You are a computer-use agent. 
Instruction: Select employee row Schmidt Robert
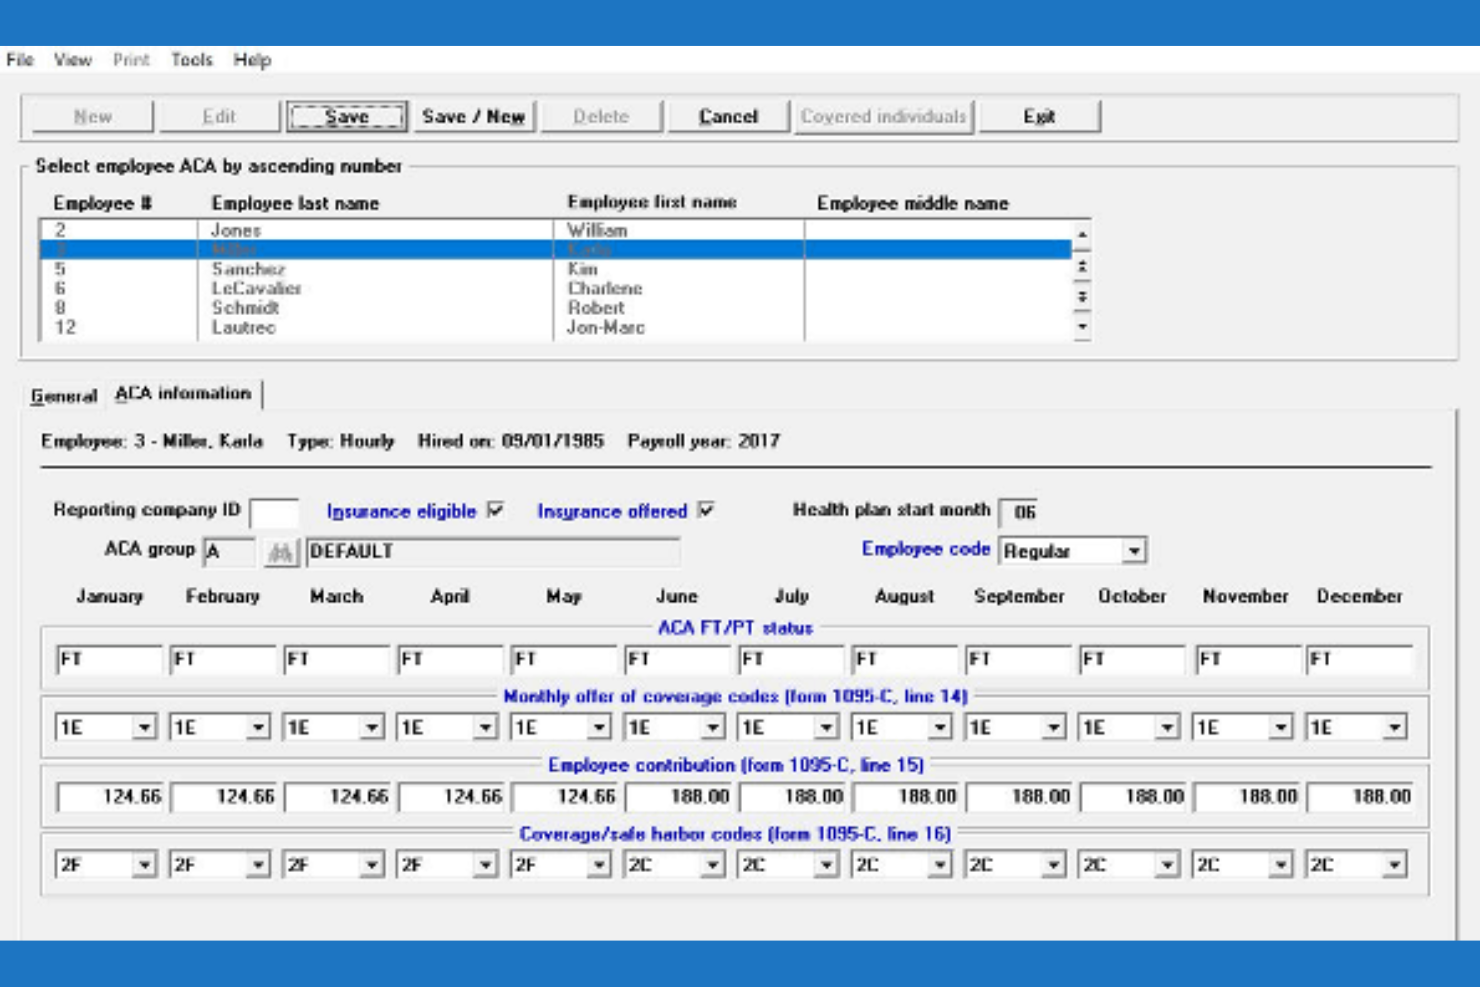pos(555,308)
